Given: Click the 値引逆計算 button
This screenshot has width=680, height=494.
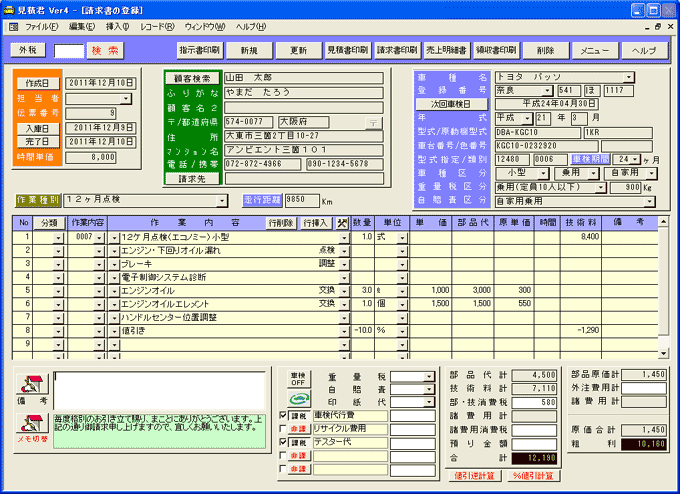Looking at the screenshot, I should [x=474, y=476].
